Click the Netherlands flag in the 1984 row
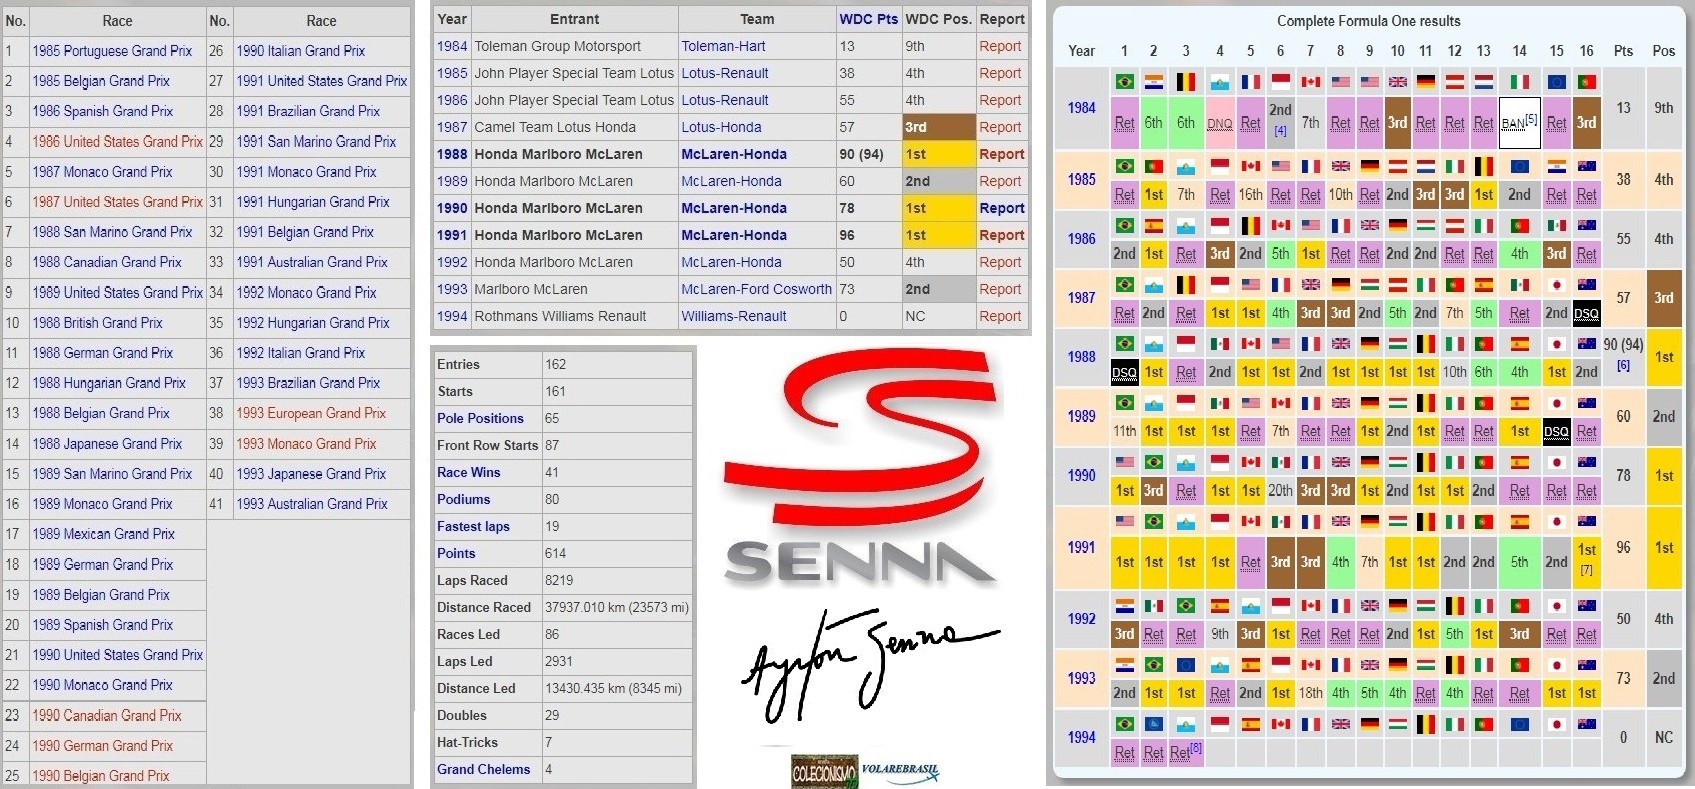The image size is (1695, 789). click(x=1484, y=82)
